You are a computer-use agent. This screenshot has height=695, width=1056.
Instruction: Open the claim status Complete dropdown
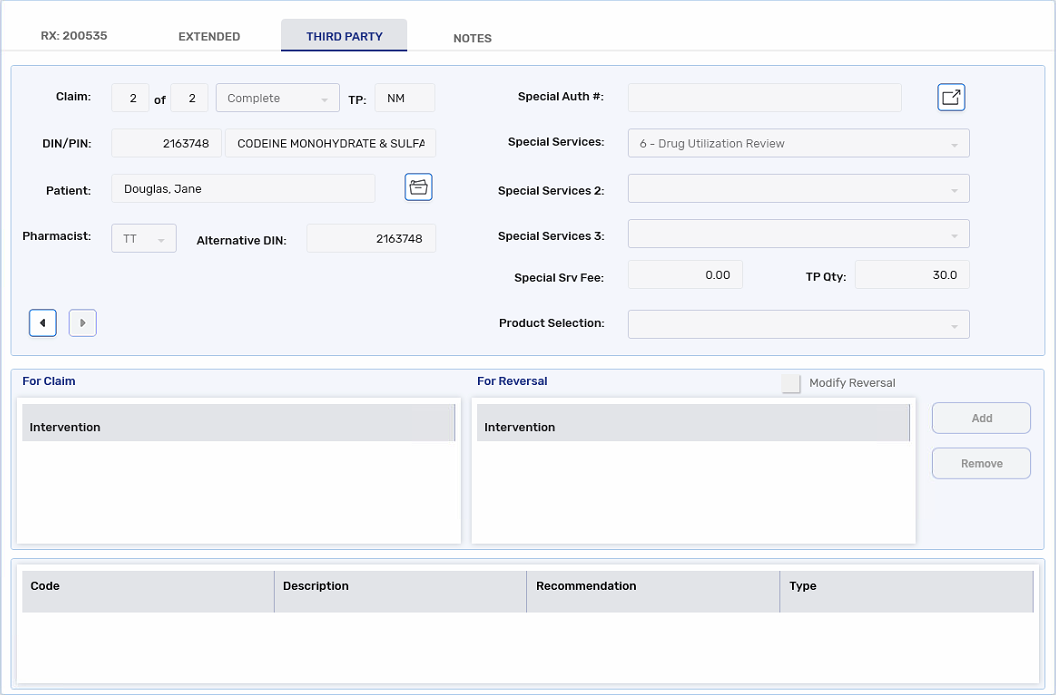tap(278, 98)
